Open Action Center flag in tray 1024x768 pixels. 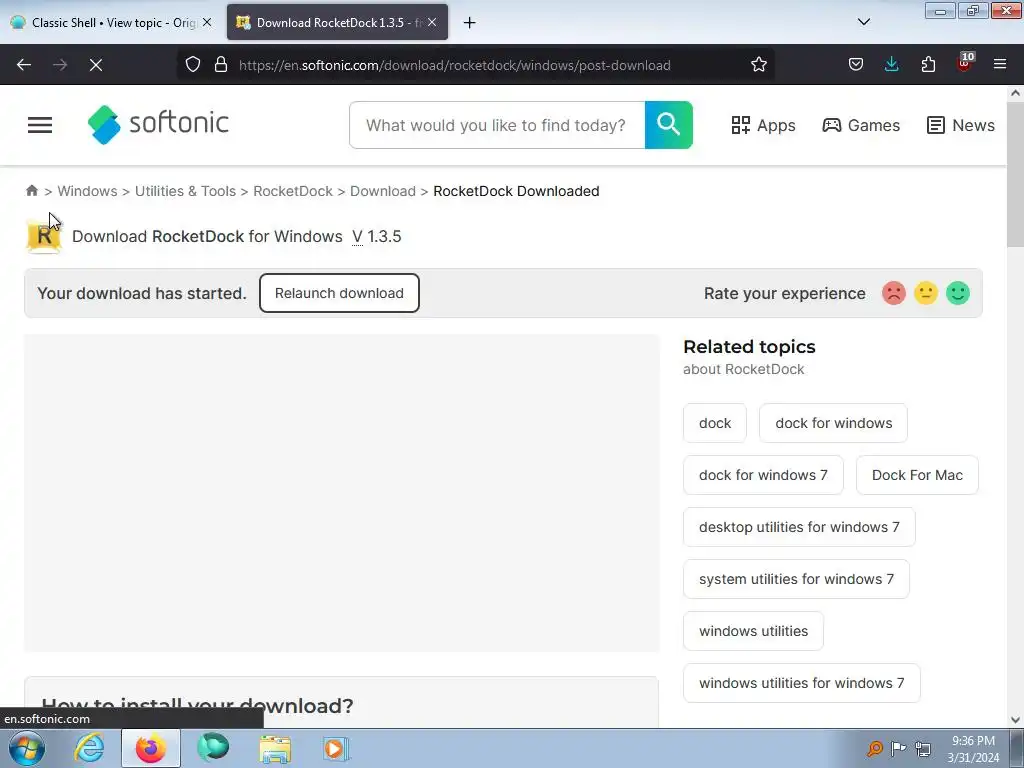(x=899, y=748)
